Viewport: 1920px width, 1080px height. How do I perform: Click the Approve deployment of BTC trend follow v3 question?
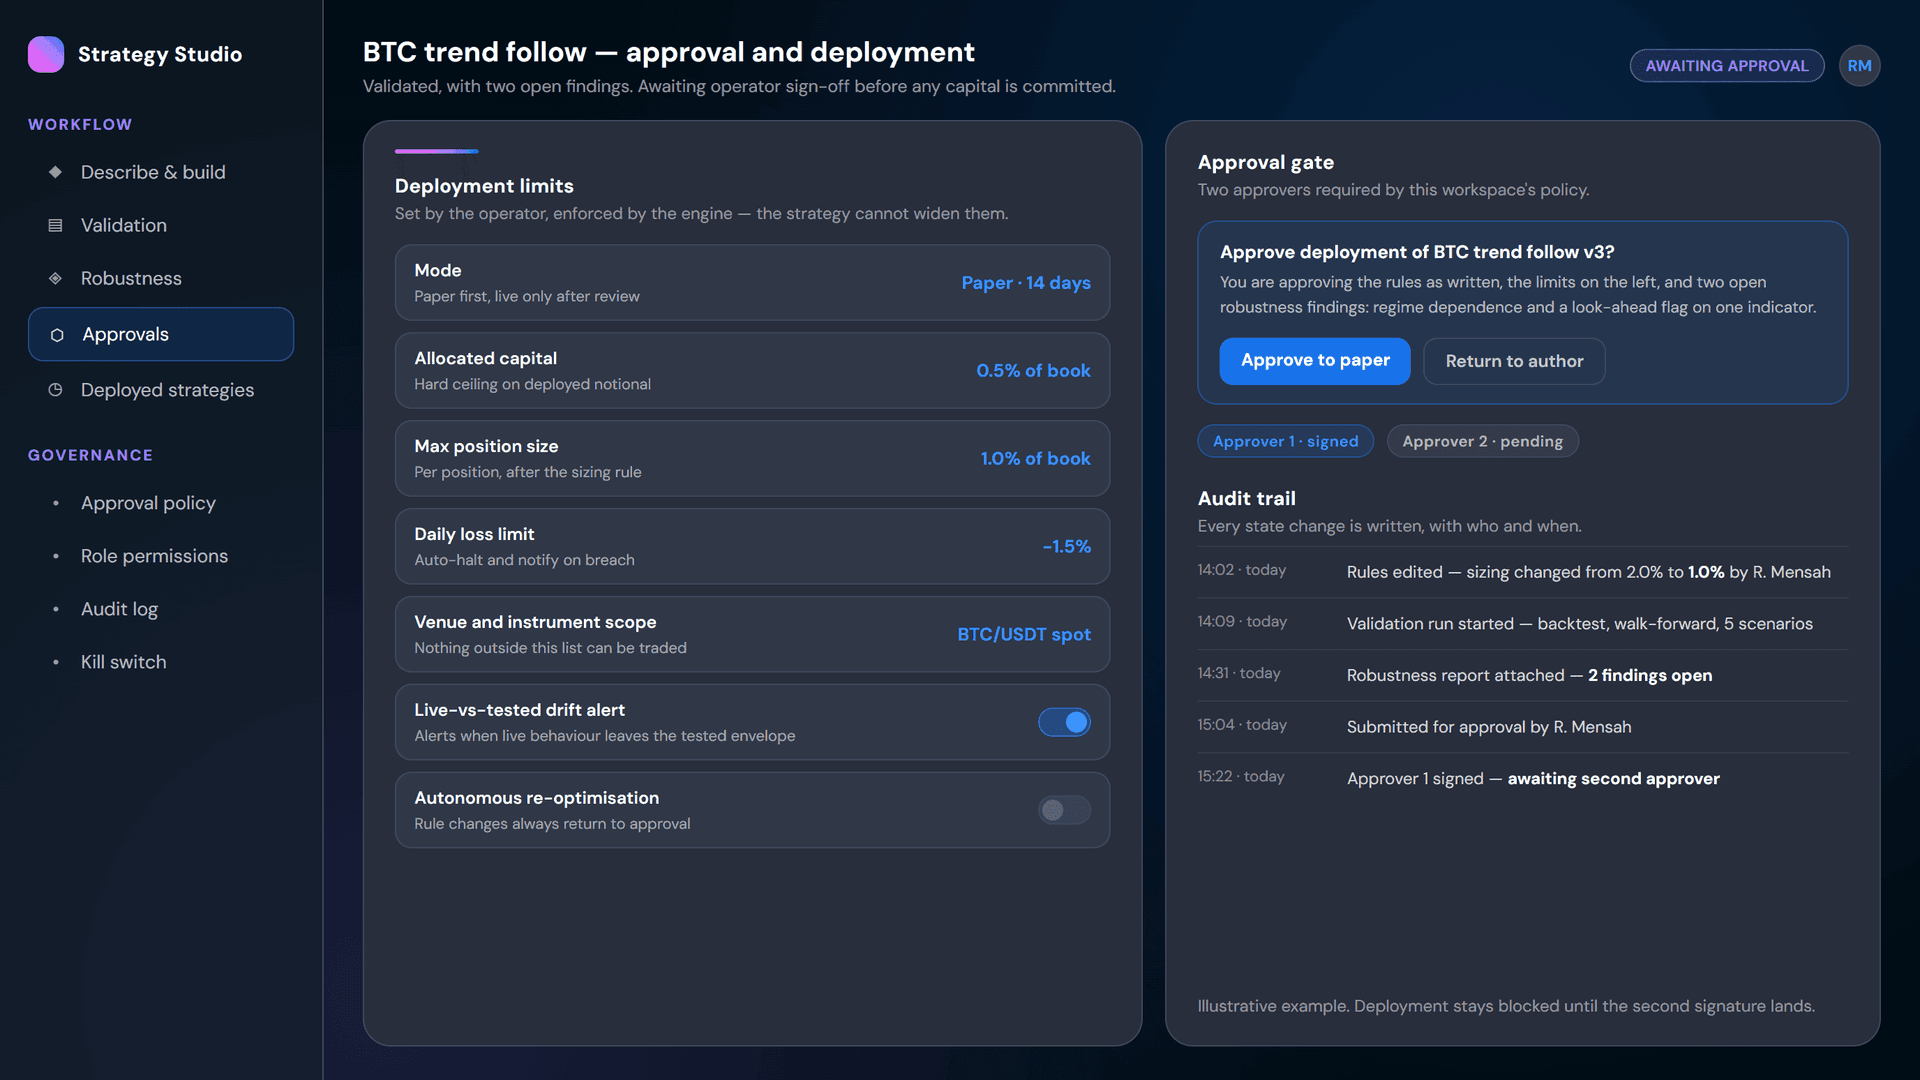(x=1417, y=252)
